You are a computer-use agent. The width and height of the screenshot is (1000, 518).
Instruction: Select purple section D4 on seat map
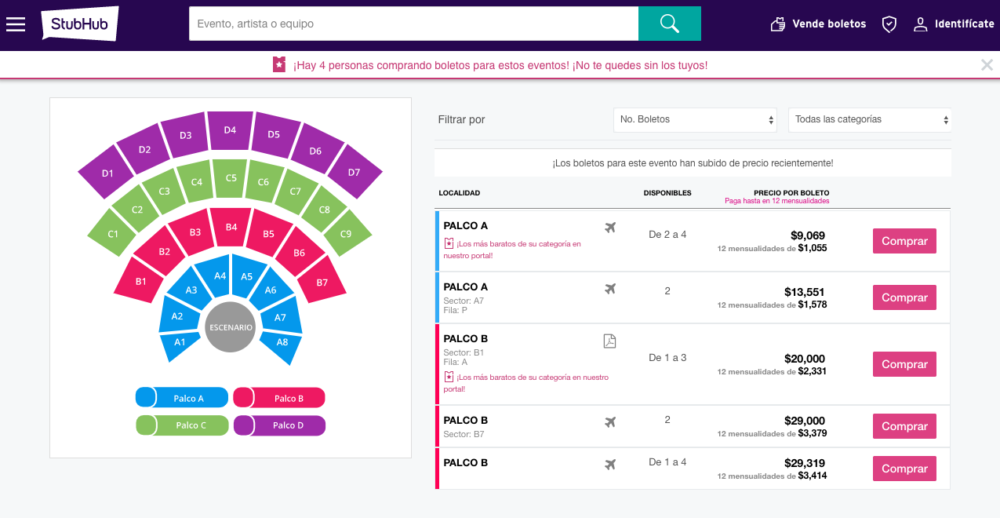230,131
